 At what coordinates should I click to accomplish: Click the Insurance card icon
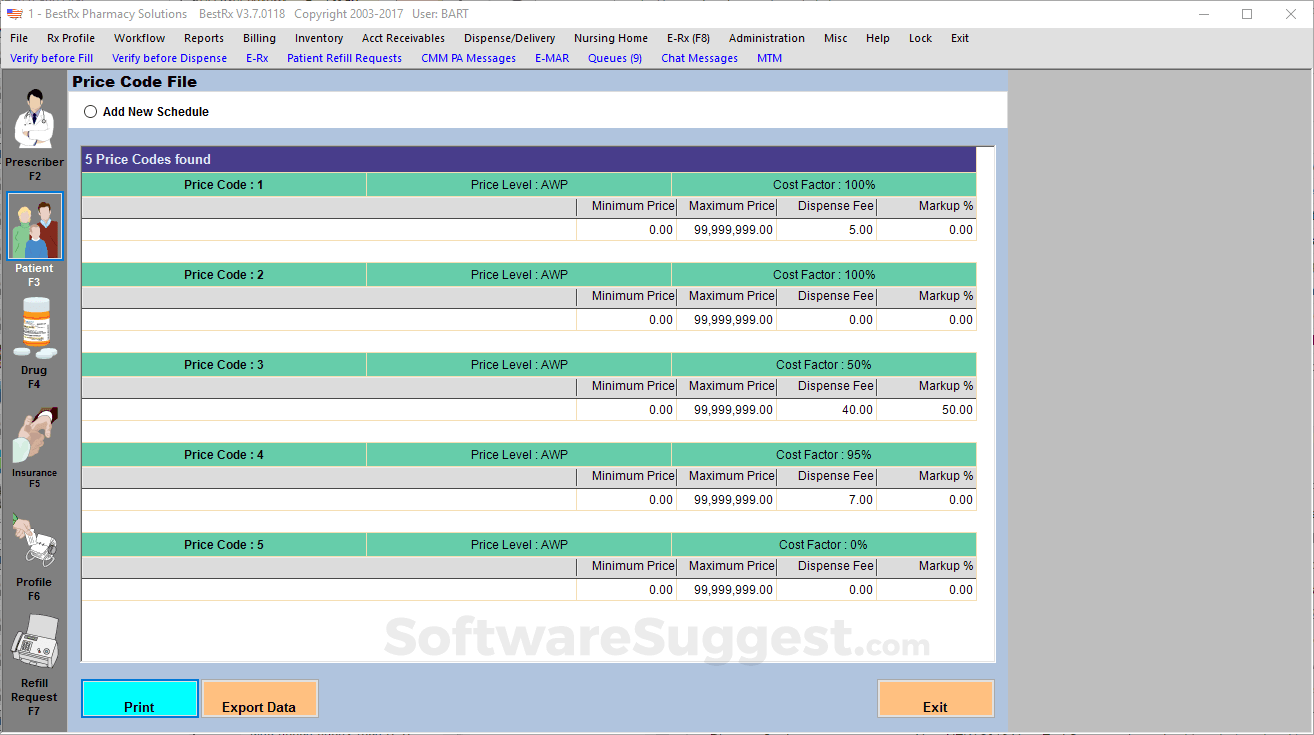(34, 435)
